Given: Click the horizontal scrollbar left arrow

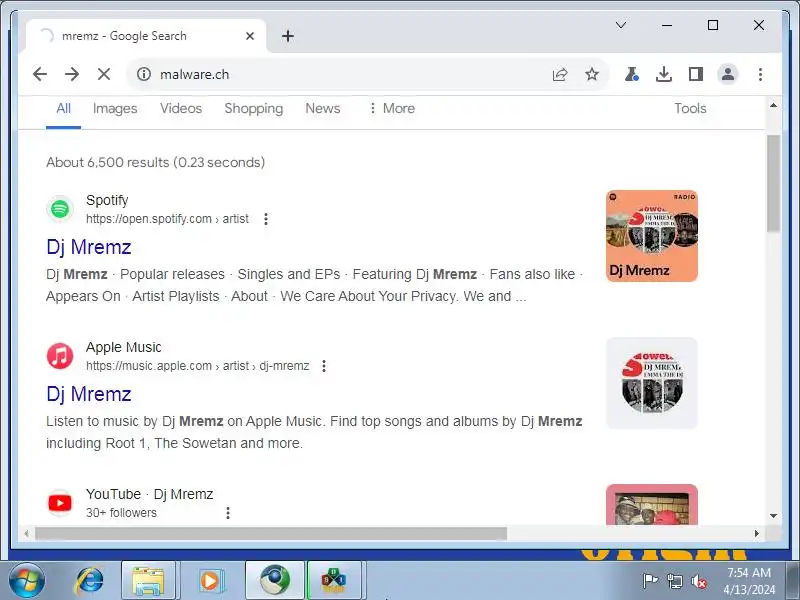Looking at the screenshot, I should (27, 534).
